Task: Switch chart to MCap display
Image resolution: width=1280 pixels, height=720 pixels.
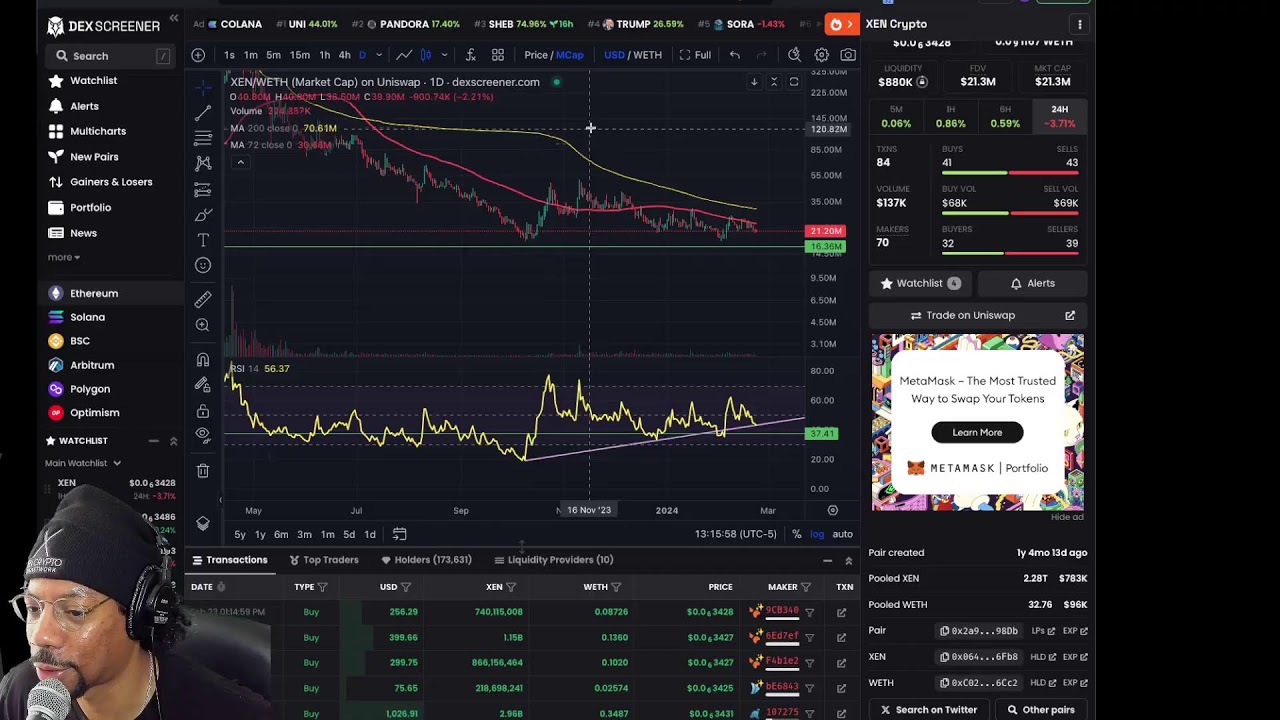Action: point(570,55)
